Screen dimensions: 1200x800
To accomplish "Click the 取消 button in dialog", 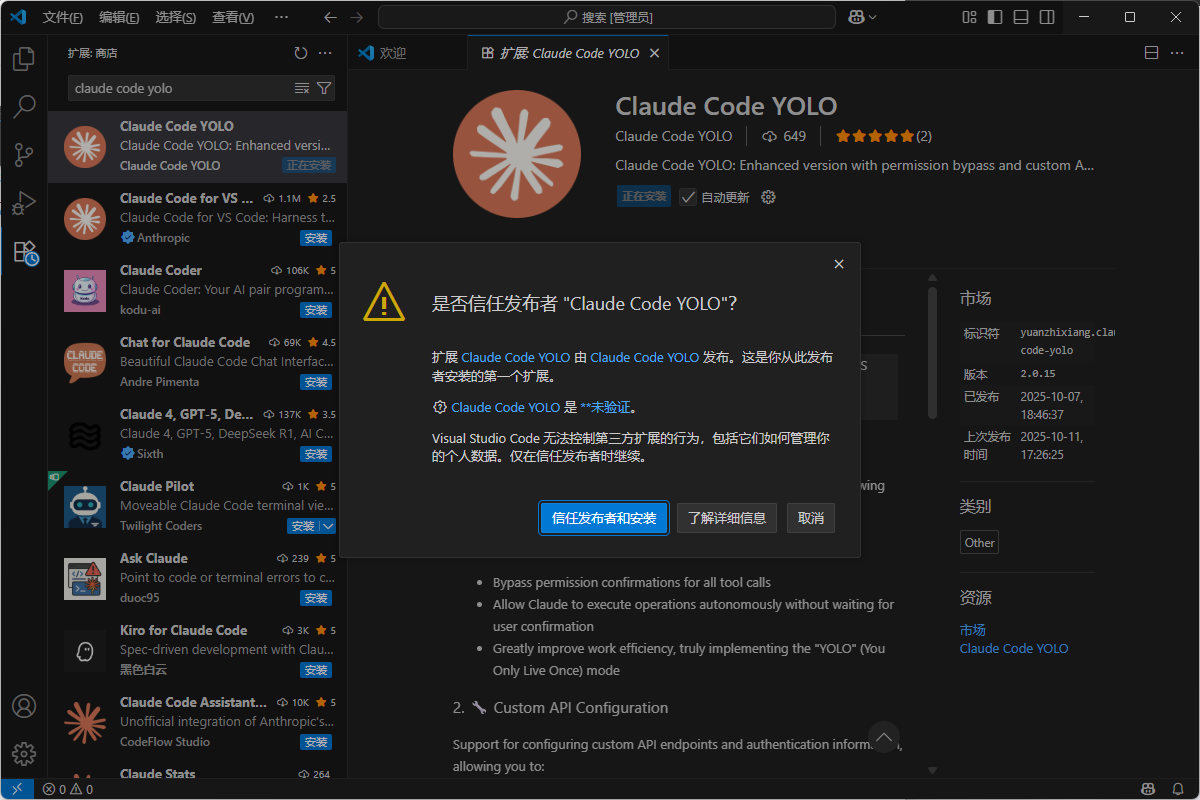I will point(811,518).
